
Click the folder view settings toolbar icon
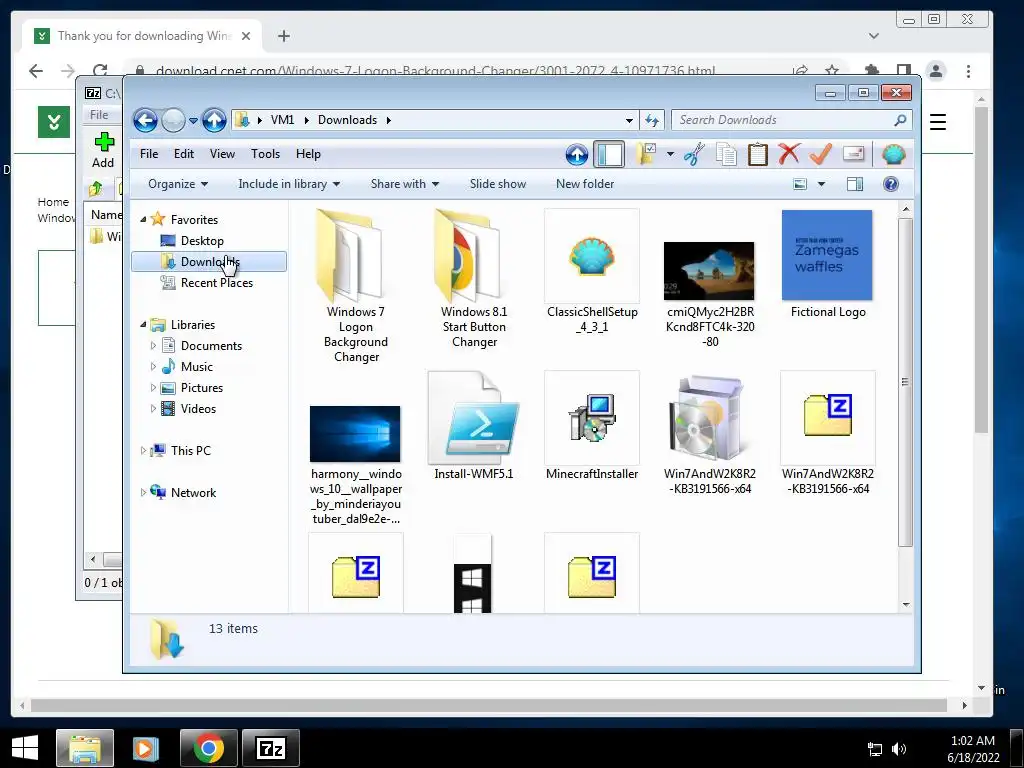[646, 155]
